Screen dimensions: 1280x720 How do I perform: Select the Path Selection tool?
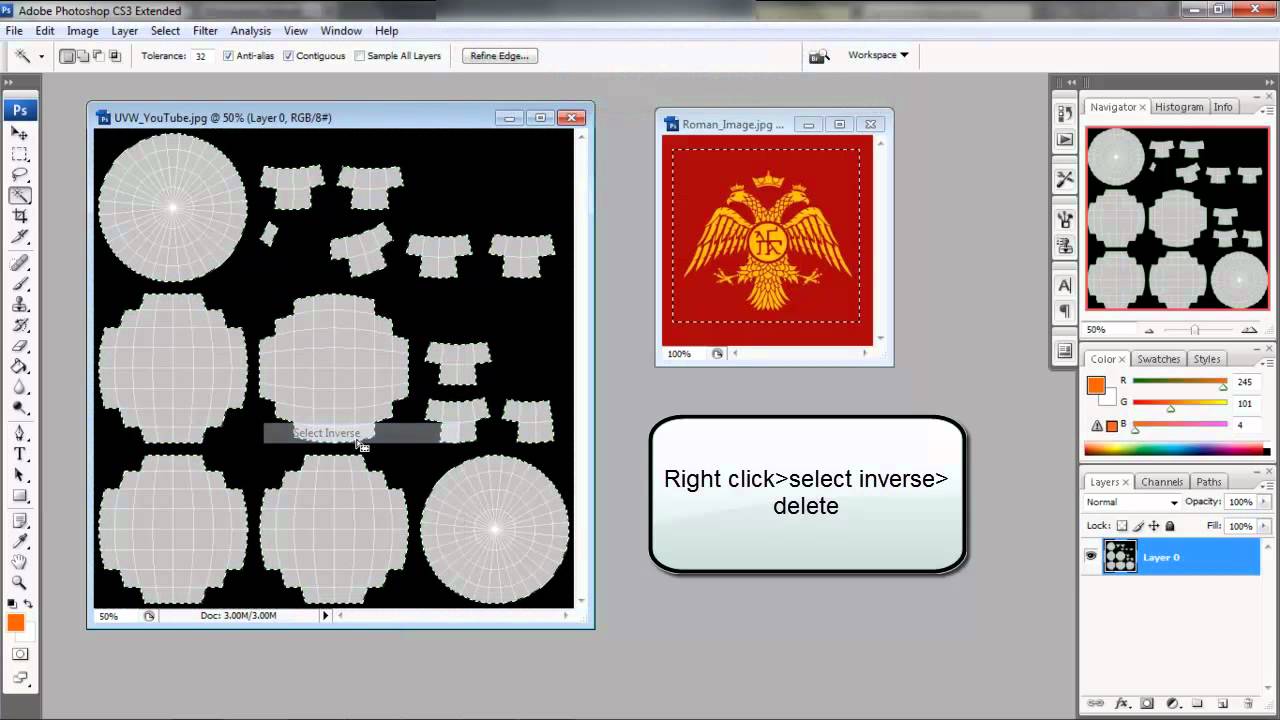pyautogui.click(x=20, y=475)
